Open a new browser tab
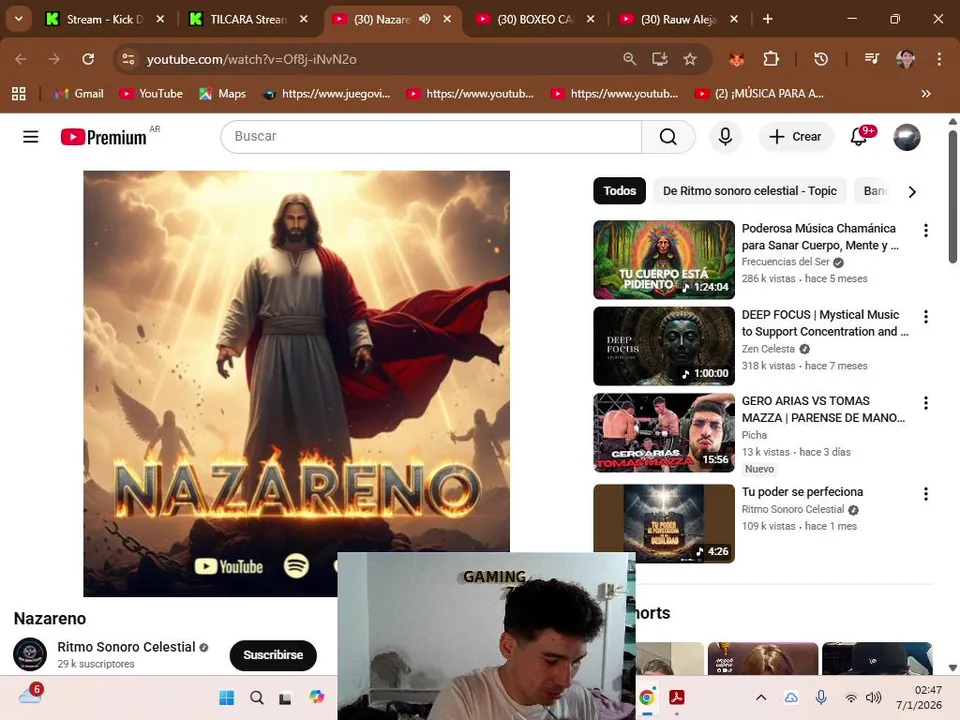Screen dimensions: 960x720 point(767,19)
